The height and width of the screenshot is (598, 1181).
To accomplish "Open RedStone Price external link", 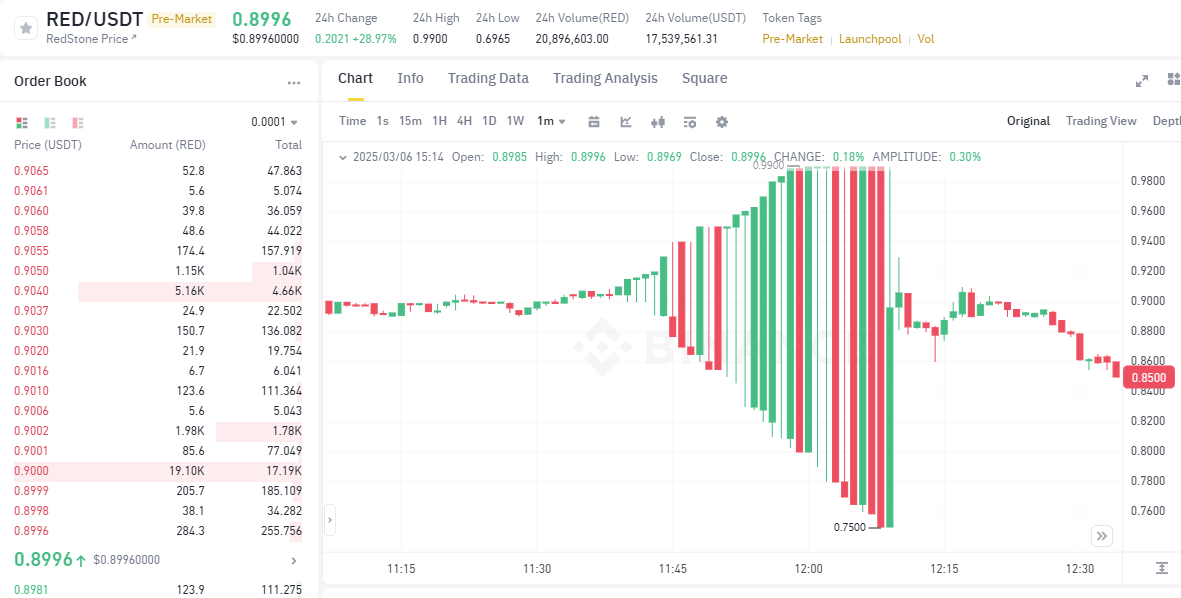I will 91,38.
